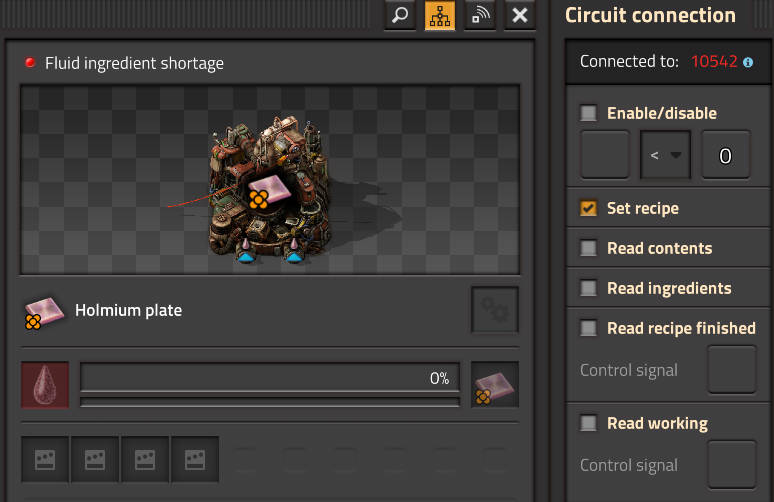Toggle the circuit network button
This screenshot has height=502, width=774.
(440, 15)
